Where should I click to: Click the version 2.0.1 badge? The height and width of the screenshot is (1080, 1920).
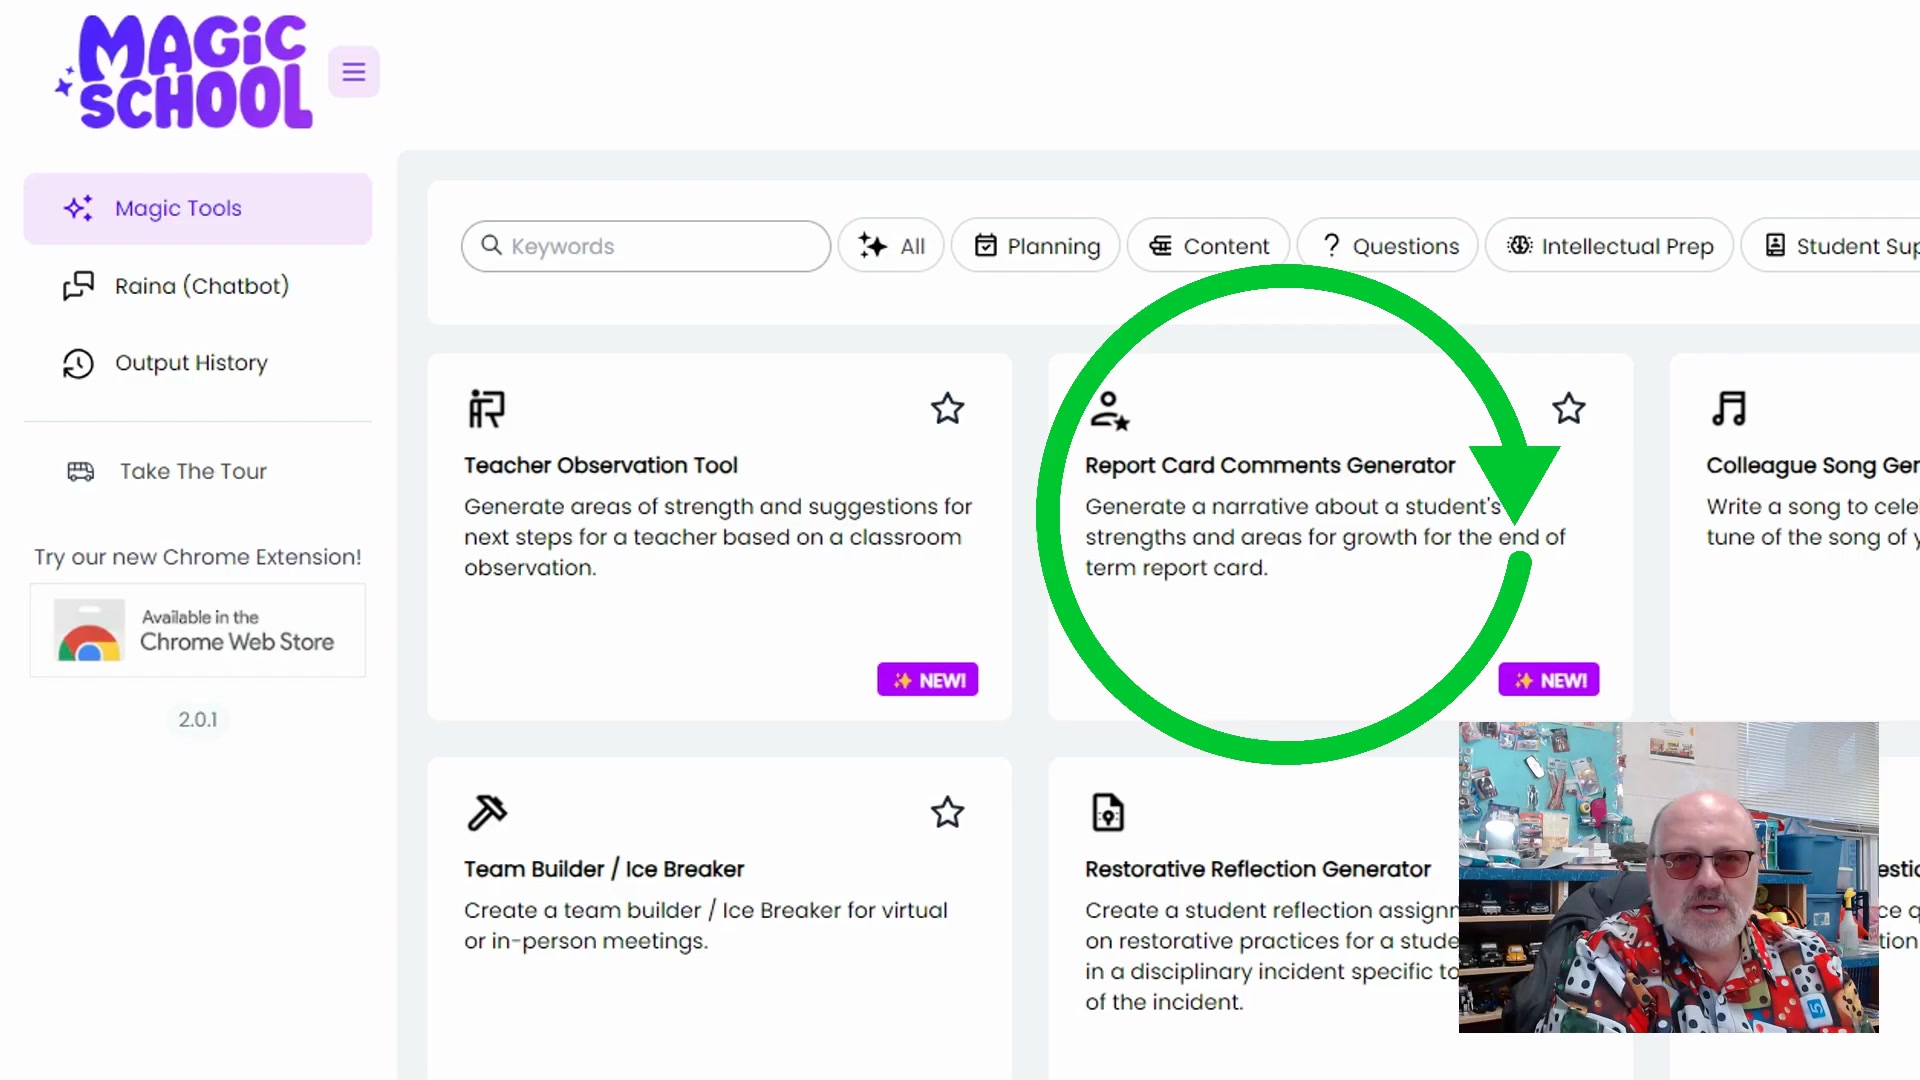pos(198,720)
